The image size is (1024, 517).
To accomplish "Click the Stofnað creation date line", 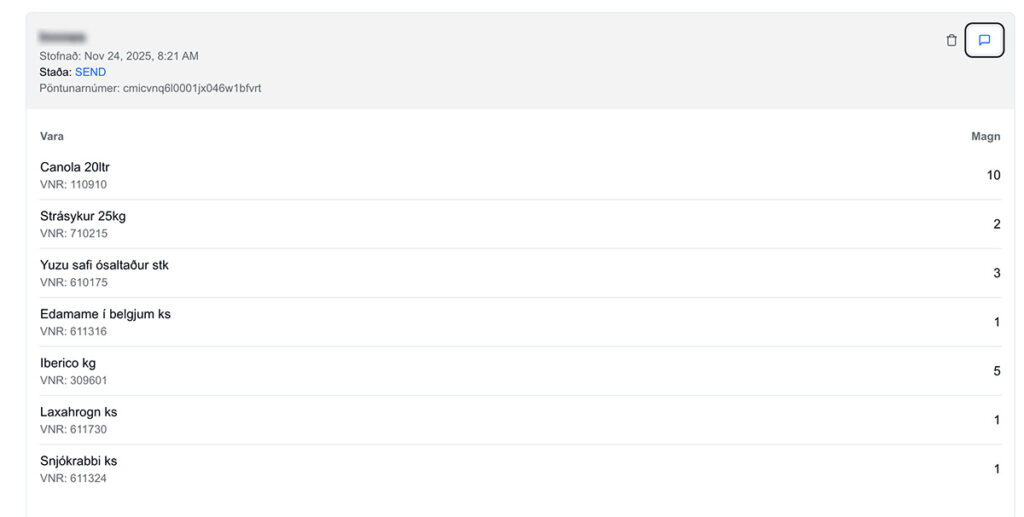I will pos(119,56).
